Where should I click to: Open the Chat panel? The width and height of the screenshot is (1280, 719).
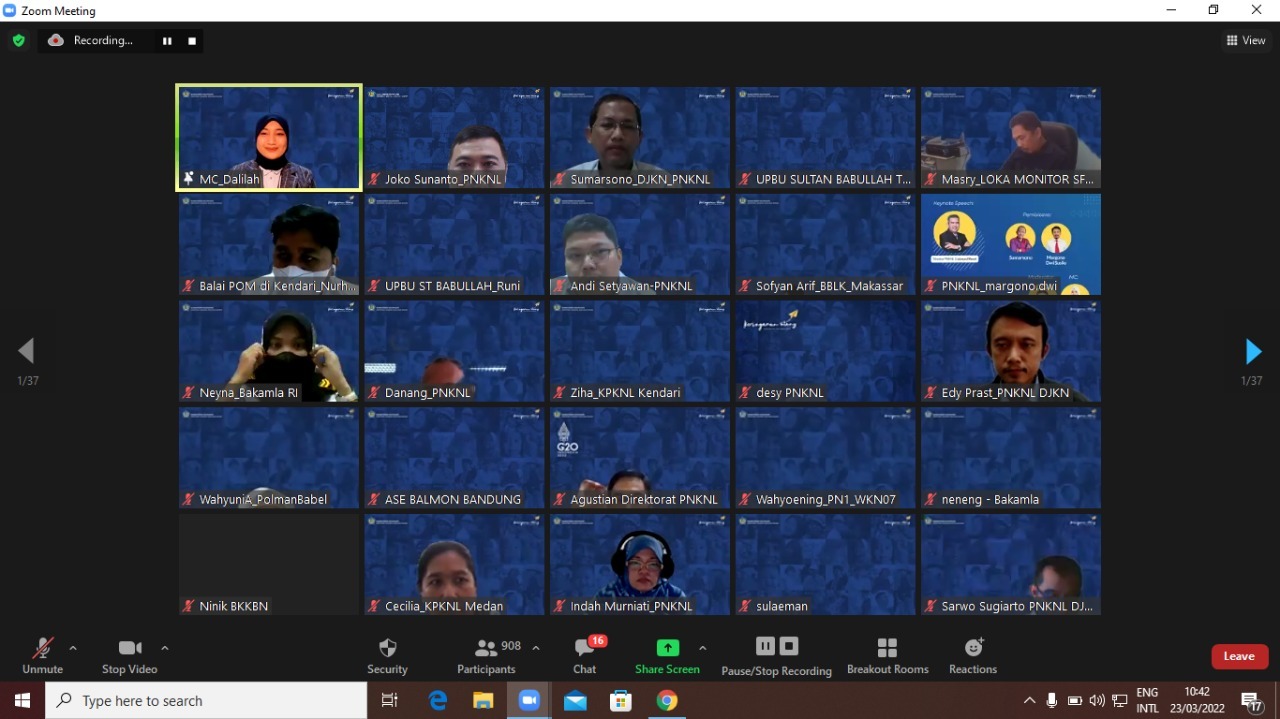(585, 656)
